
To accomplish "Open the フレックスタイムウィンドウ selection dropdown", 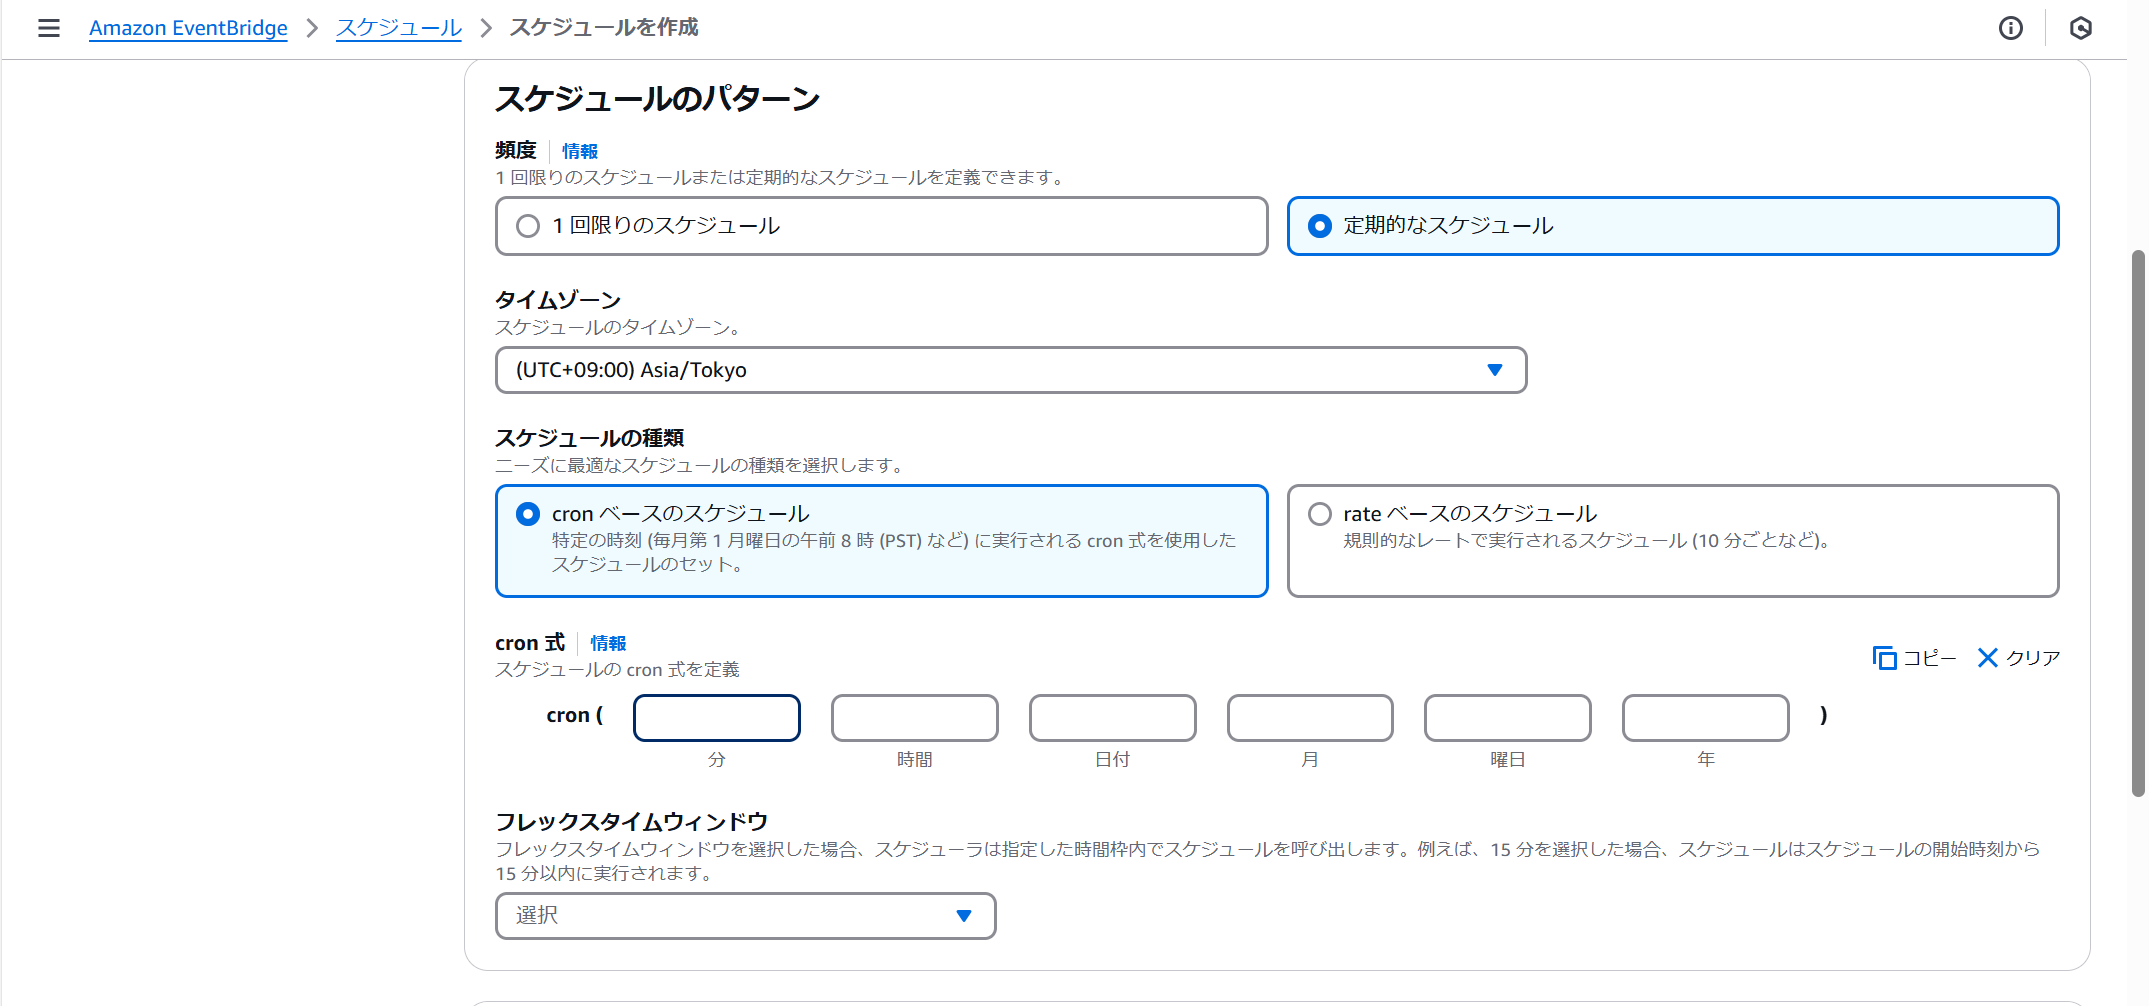I will pyautogui.click(x=745, y=915).
